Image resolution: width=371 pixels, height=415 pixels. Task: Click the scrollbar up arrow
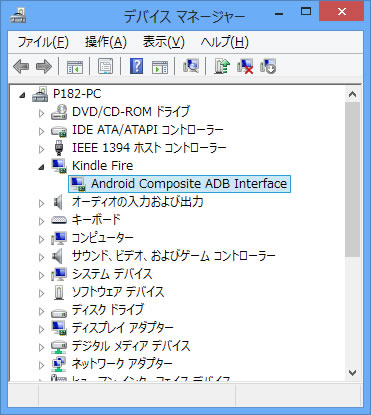[353, 94]
